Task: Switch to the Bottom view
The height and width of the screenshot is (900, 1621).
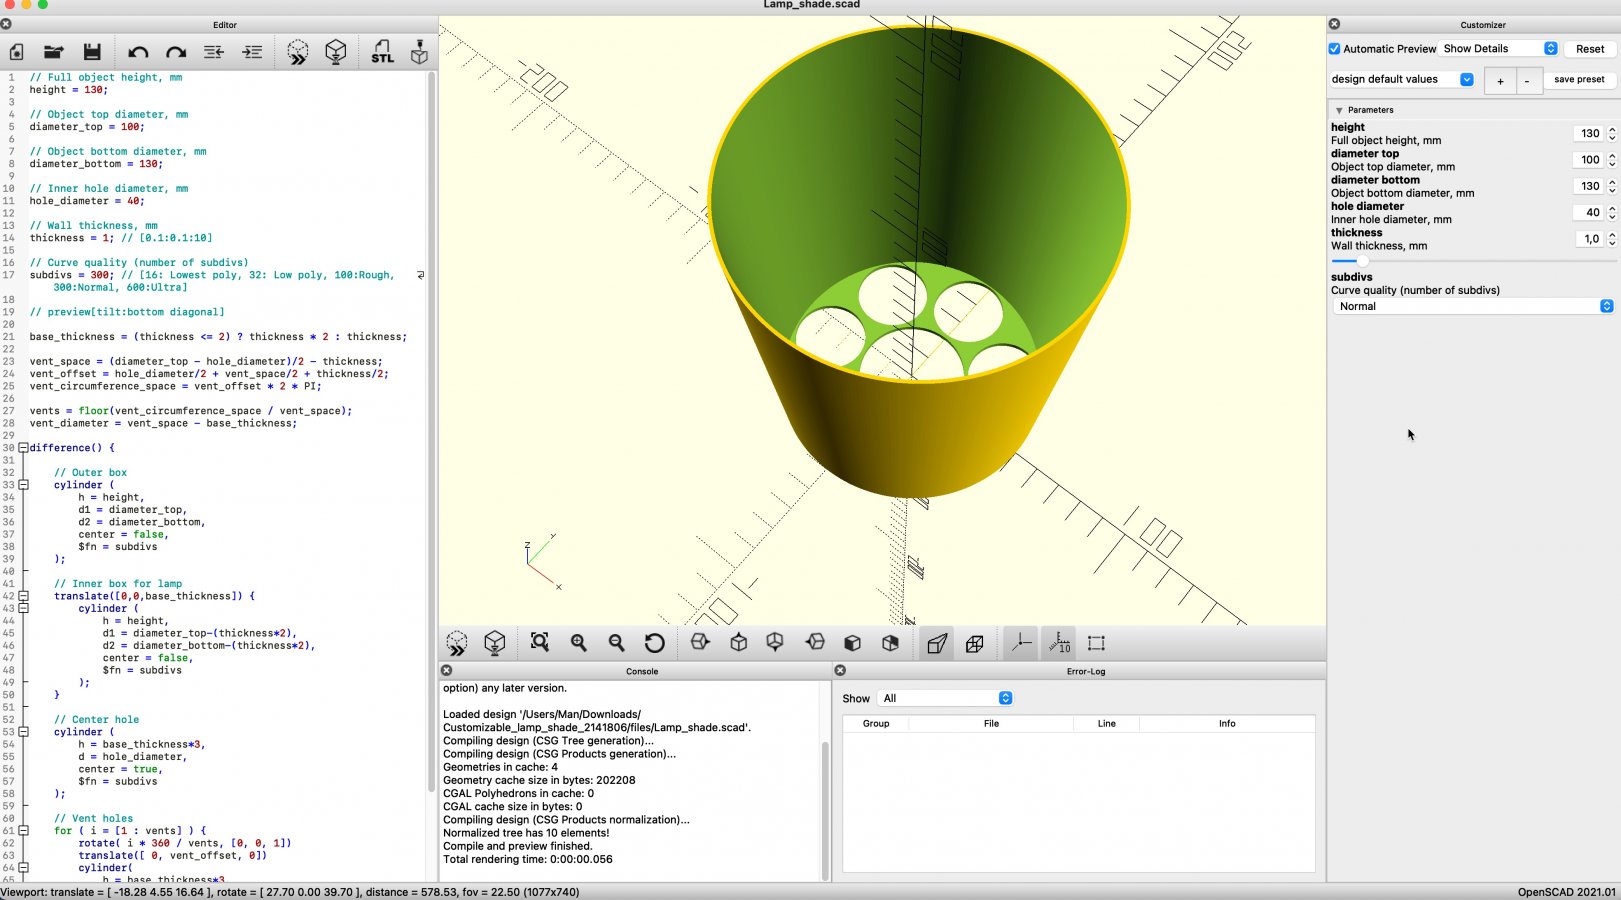Action: [x=775, y=643]
